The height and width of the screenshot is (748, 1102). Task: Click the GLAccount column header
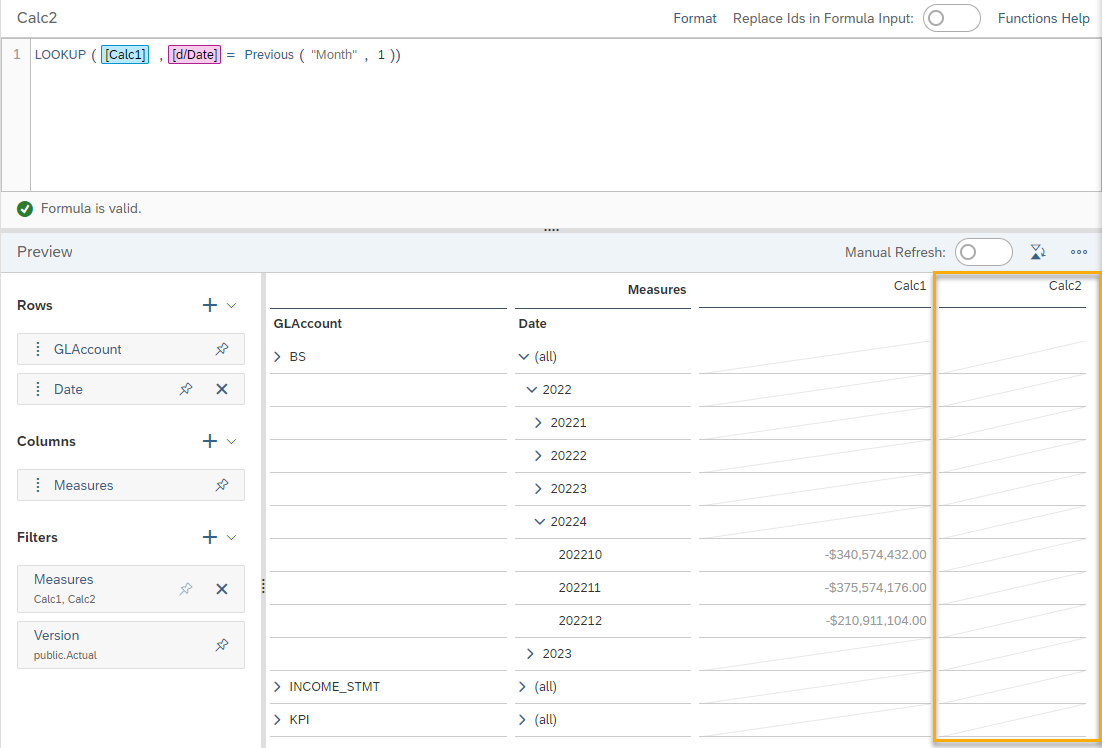[307, 324]
